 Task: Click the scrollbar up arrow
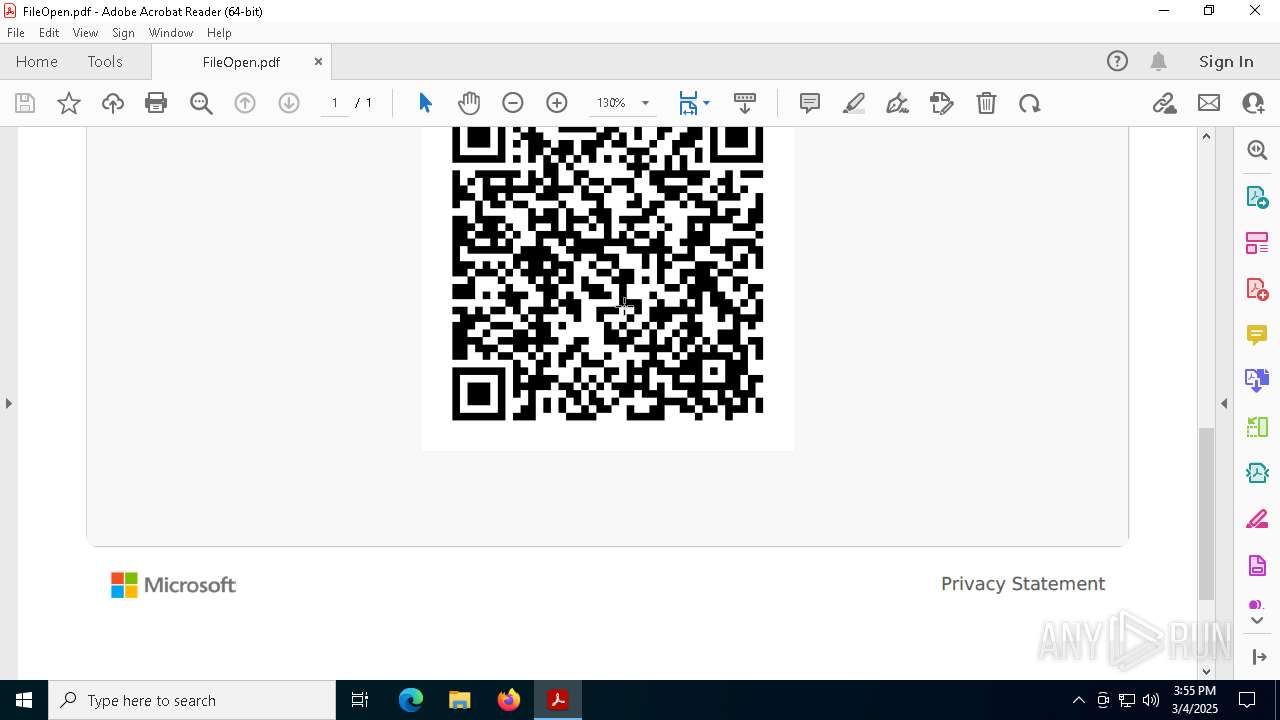click(1206, 136)
